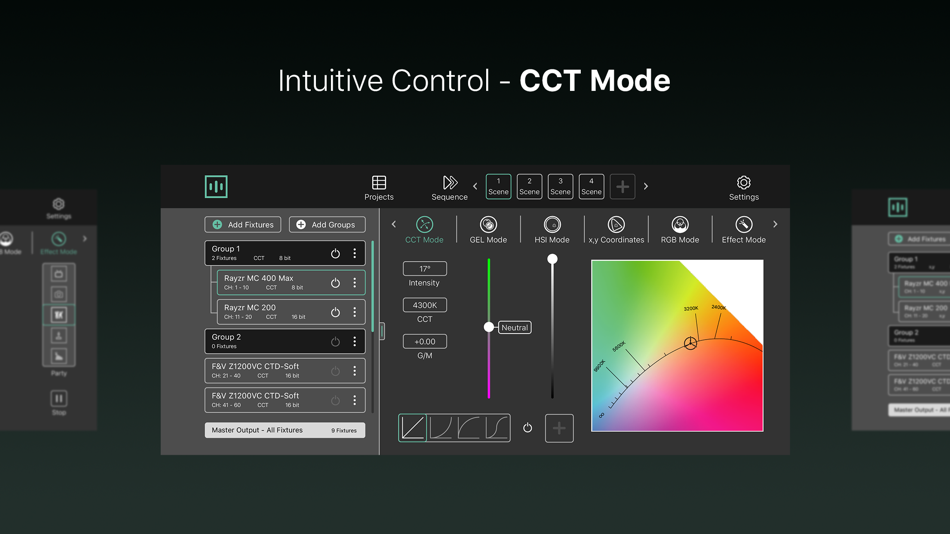Click Settings in left background window
The width and height of the screenshot is (950, 534).
click(58, 208)
